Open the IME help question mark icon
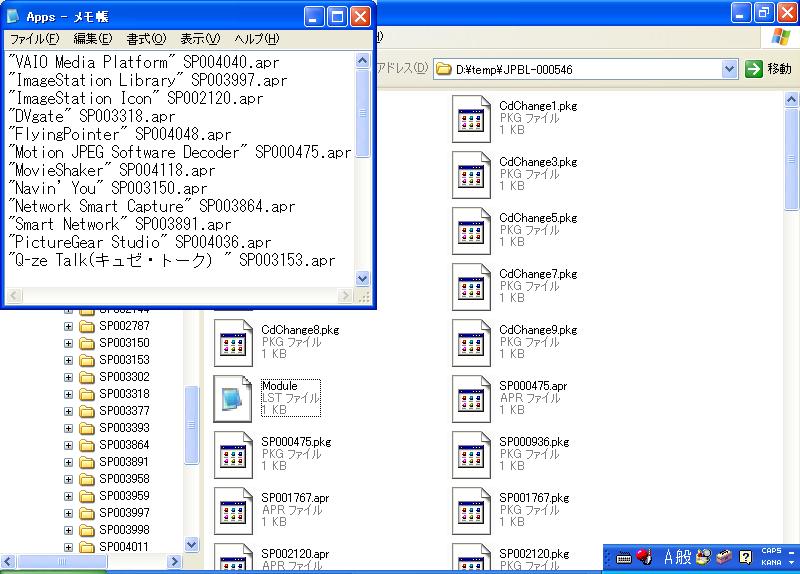Image resolution: width=800 pixels, height=574 pixels. pos(745,557)
